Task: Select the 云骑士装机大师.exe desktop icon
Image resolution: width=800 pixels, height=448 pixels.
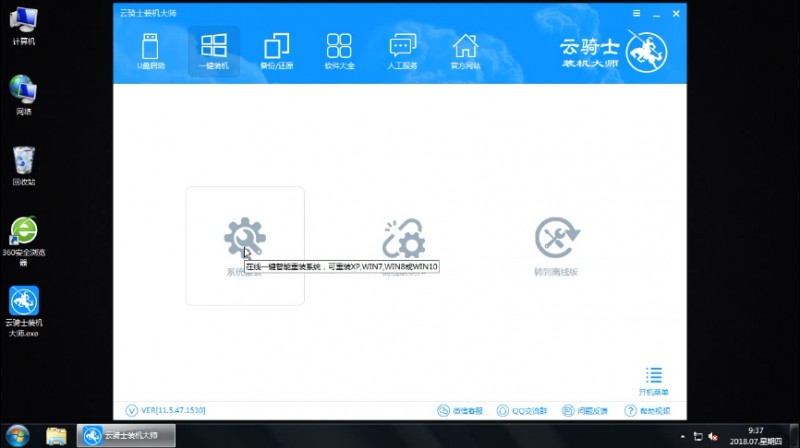Action: point(23,311)
